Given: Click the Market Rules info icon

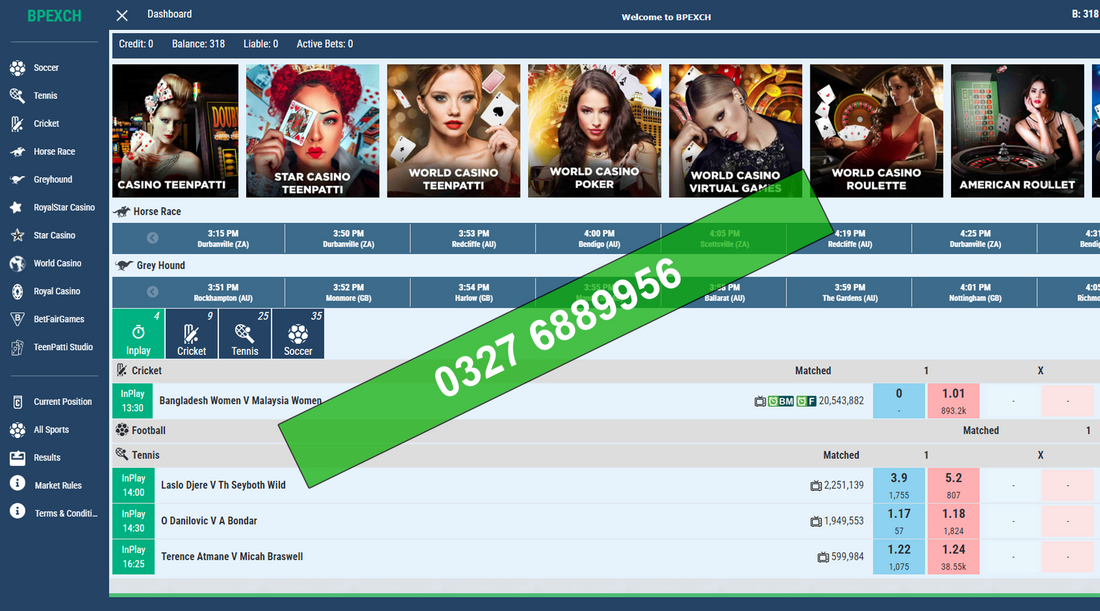Looking at the screenshot, I should click(17, 485).
